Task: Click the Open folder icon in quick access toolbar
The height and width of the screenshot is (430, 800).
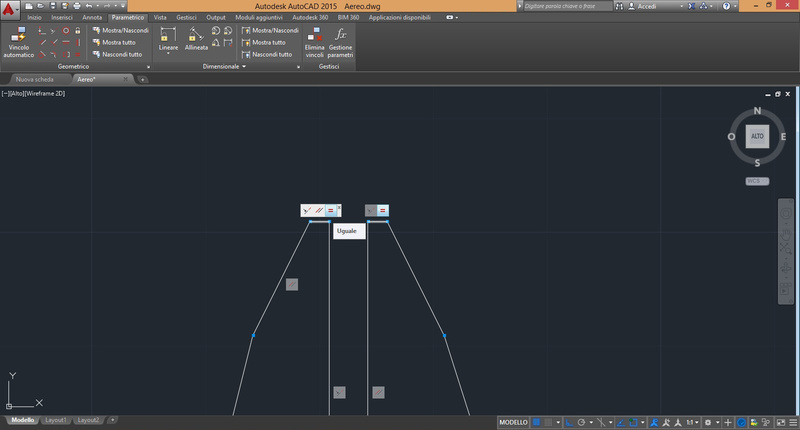Action: (x=40, y=6)
